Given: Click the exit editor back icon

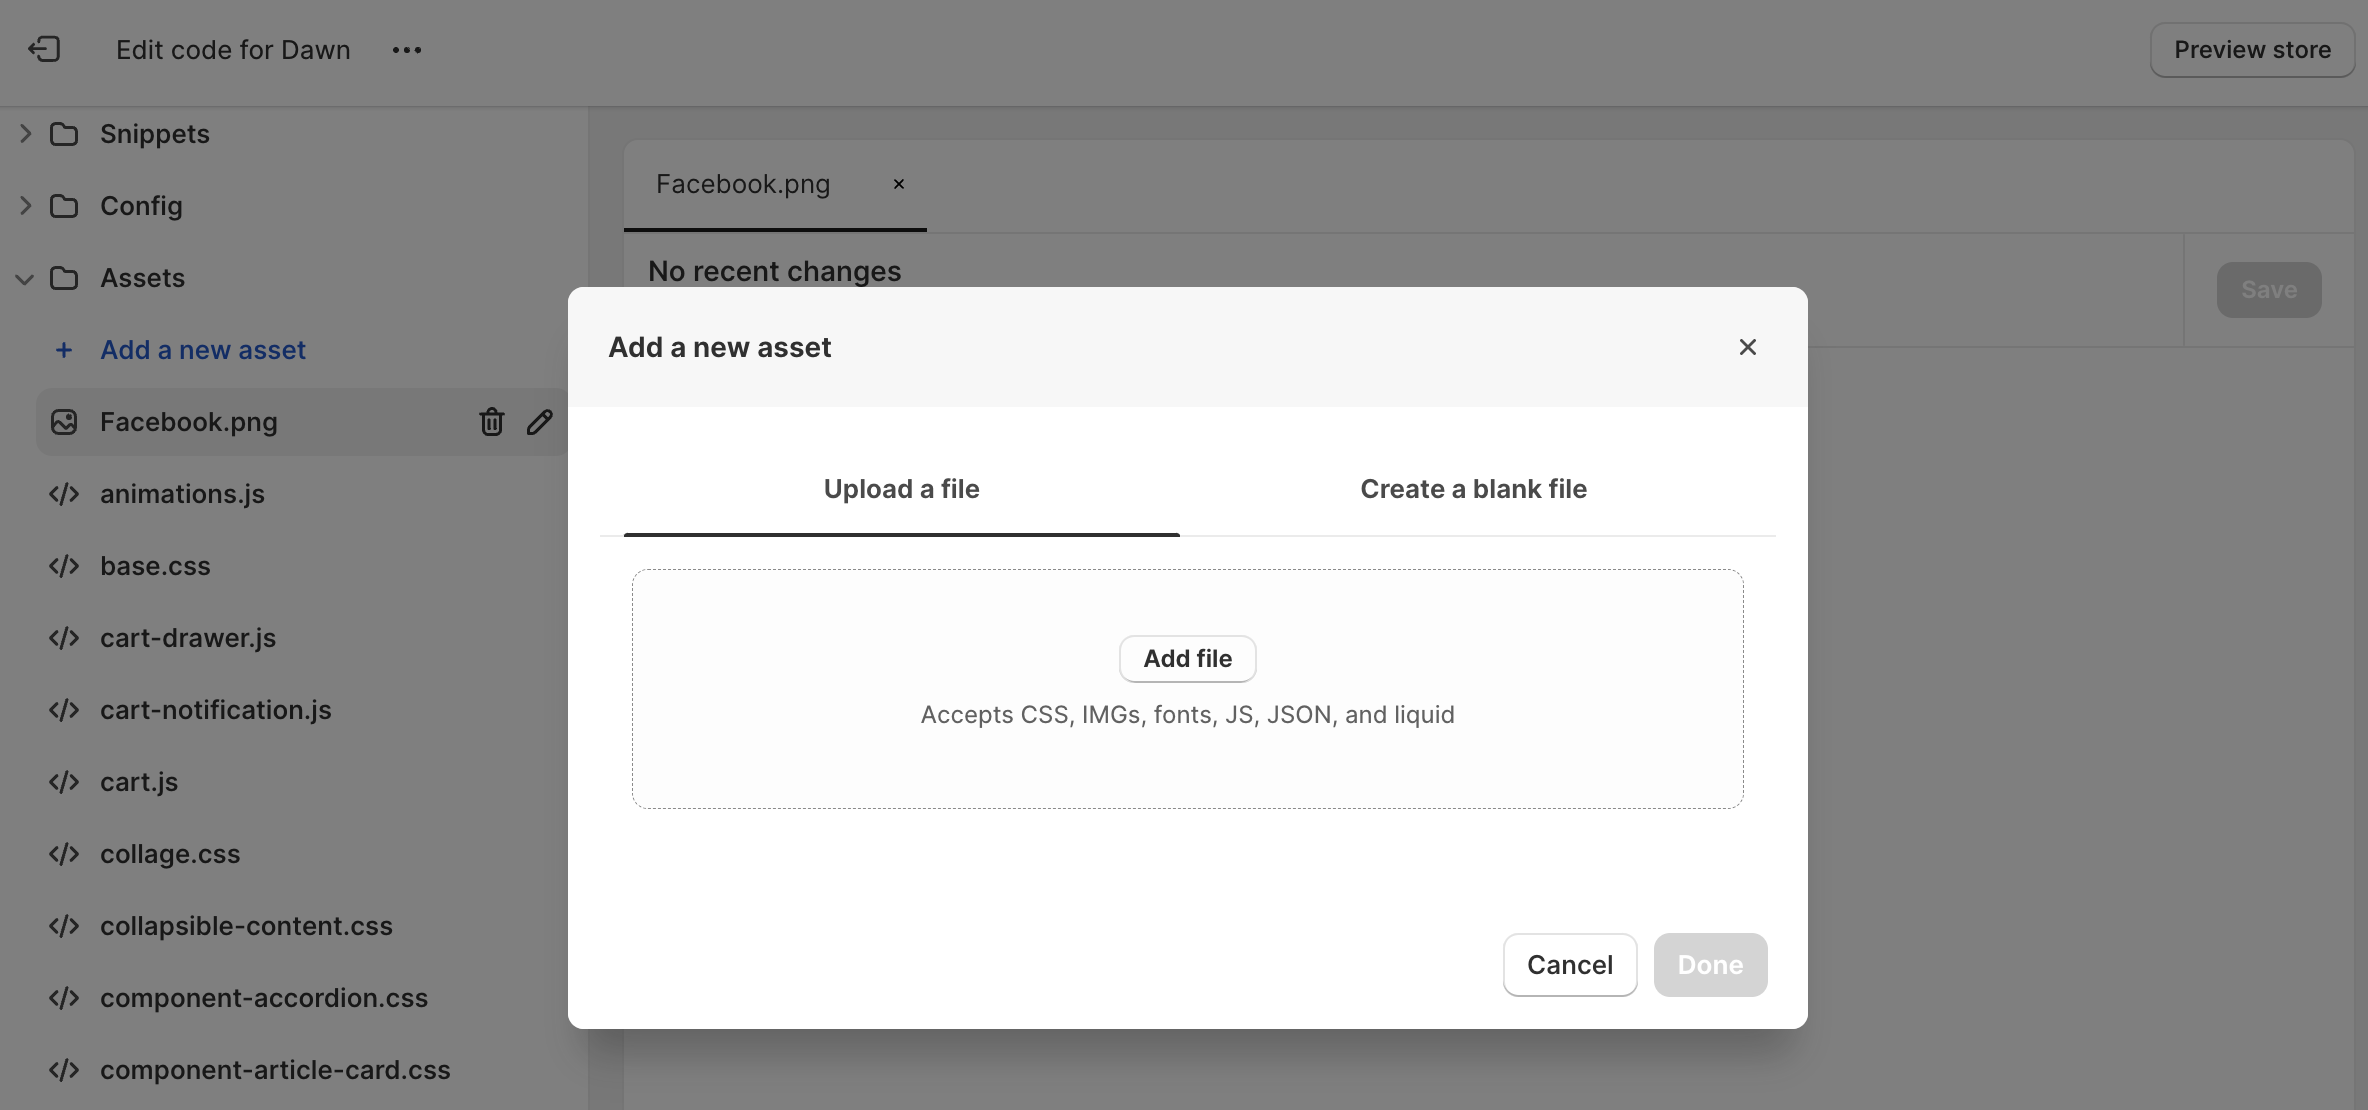Looking at the screenshot, I should click(x=44, y=49).
